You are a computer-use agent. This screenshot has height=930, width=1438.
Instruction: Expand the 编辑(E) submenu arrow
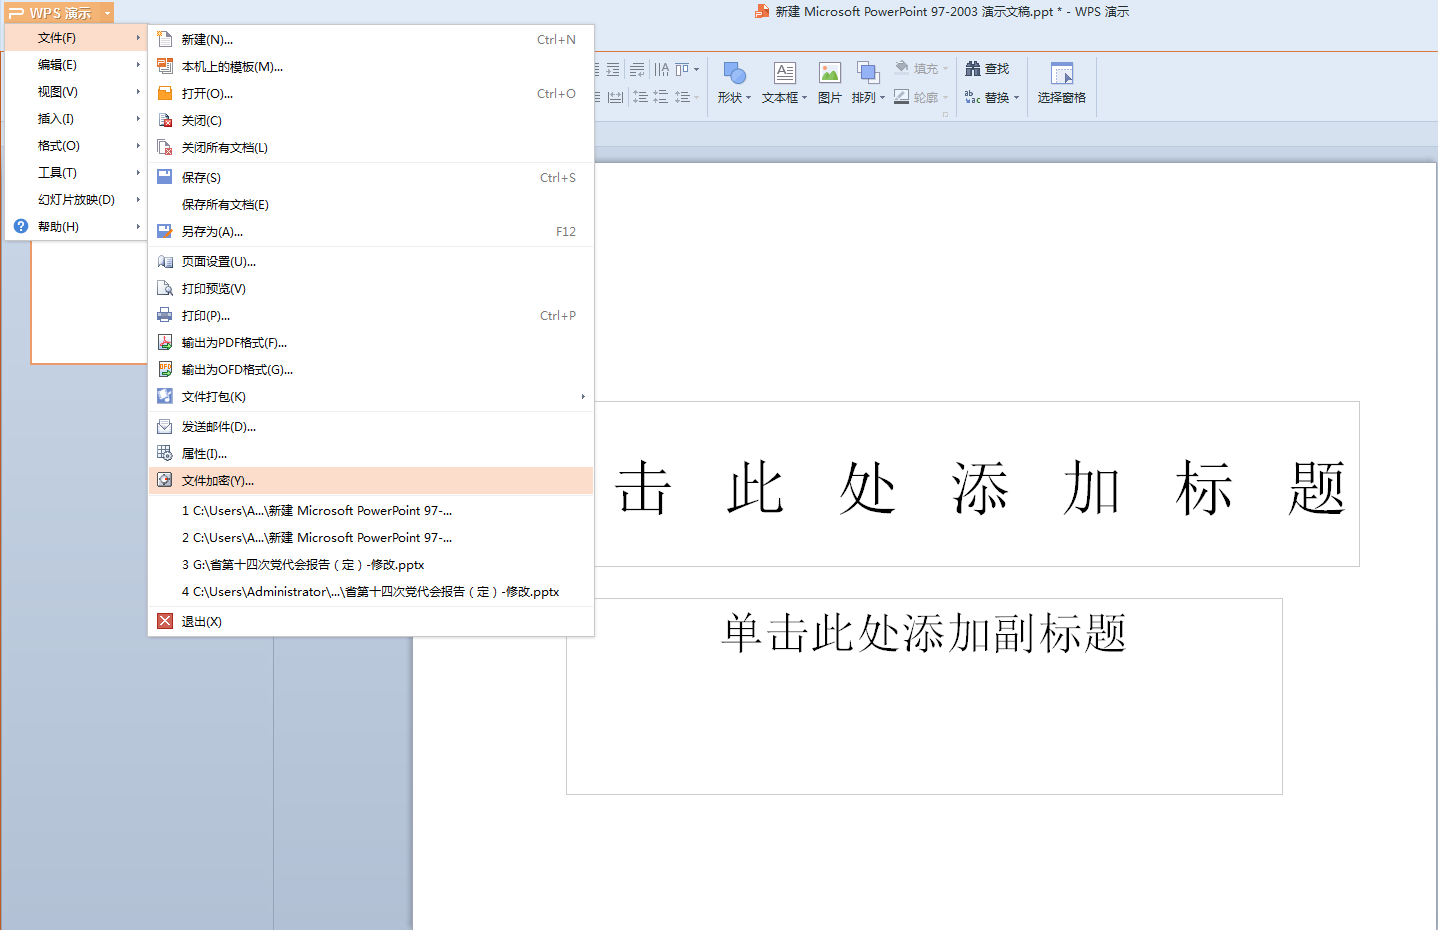[138, 64]
